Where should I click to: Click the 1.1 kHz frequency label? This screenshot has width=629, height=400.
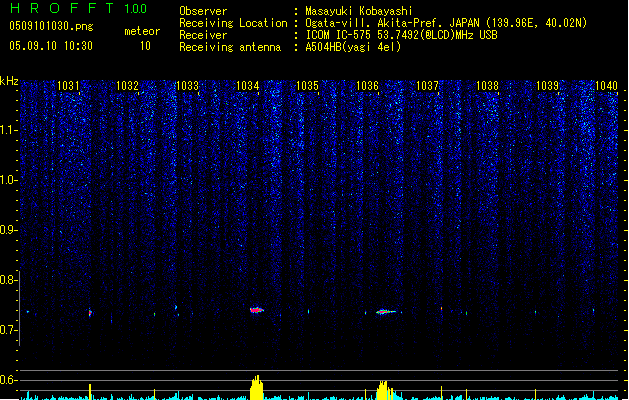coord(8,130)
